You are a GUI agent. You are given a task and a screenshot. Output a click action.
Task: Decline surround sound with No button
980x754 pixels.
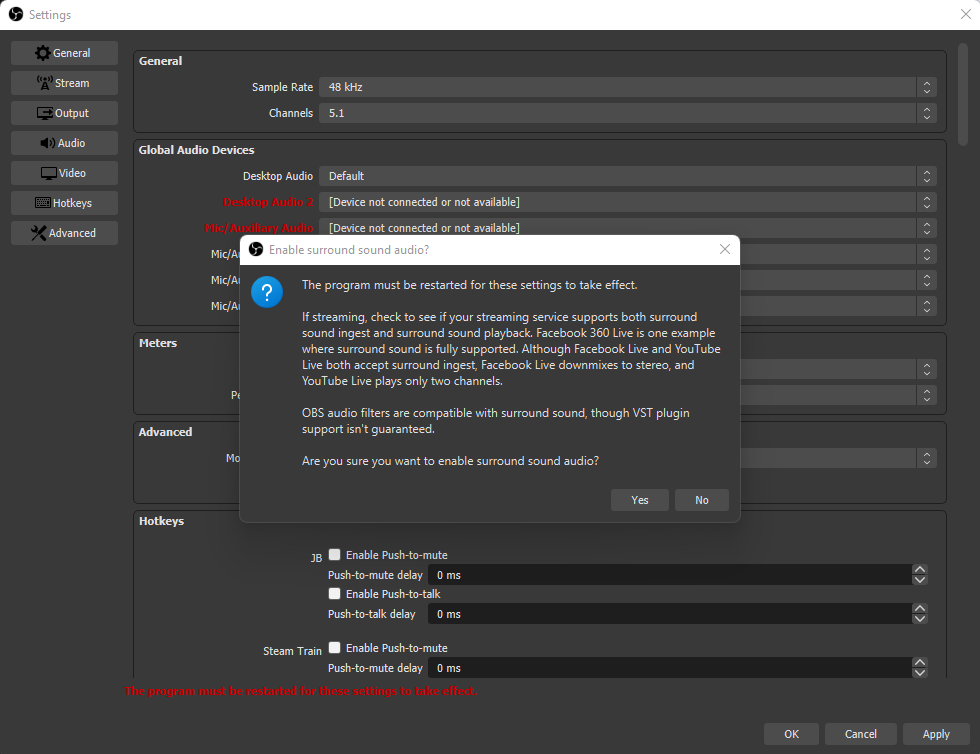pos(702,500)
